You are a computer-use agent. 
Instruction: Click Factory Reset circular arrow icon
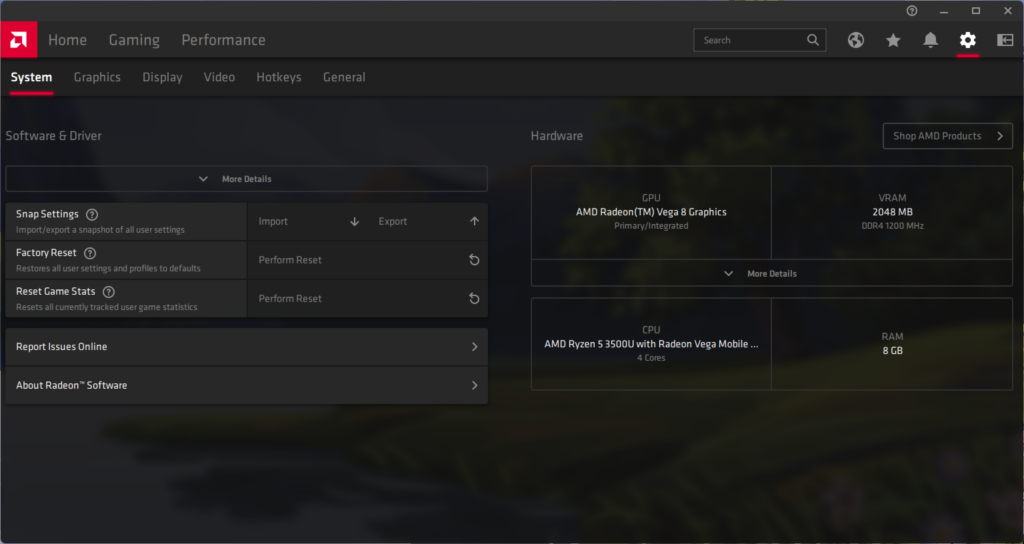click(x=474, y=260)
